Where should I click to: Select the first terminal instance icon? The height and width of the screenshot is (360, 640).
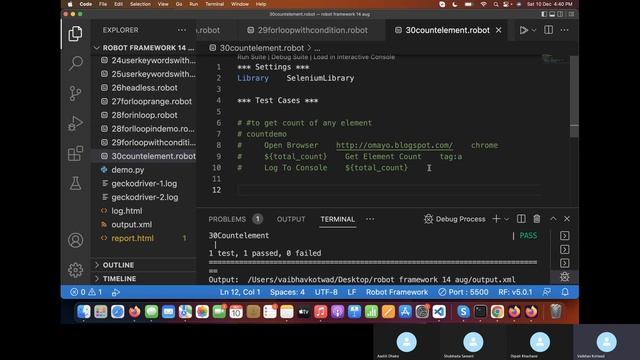coord(564,236)
